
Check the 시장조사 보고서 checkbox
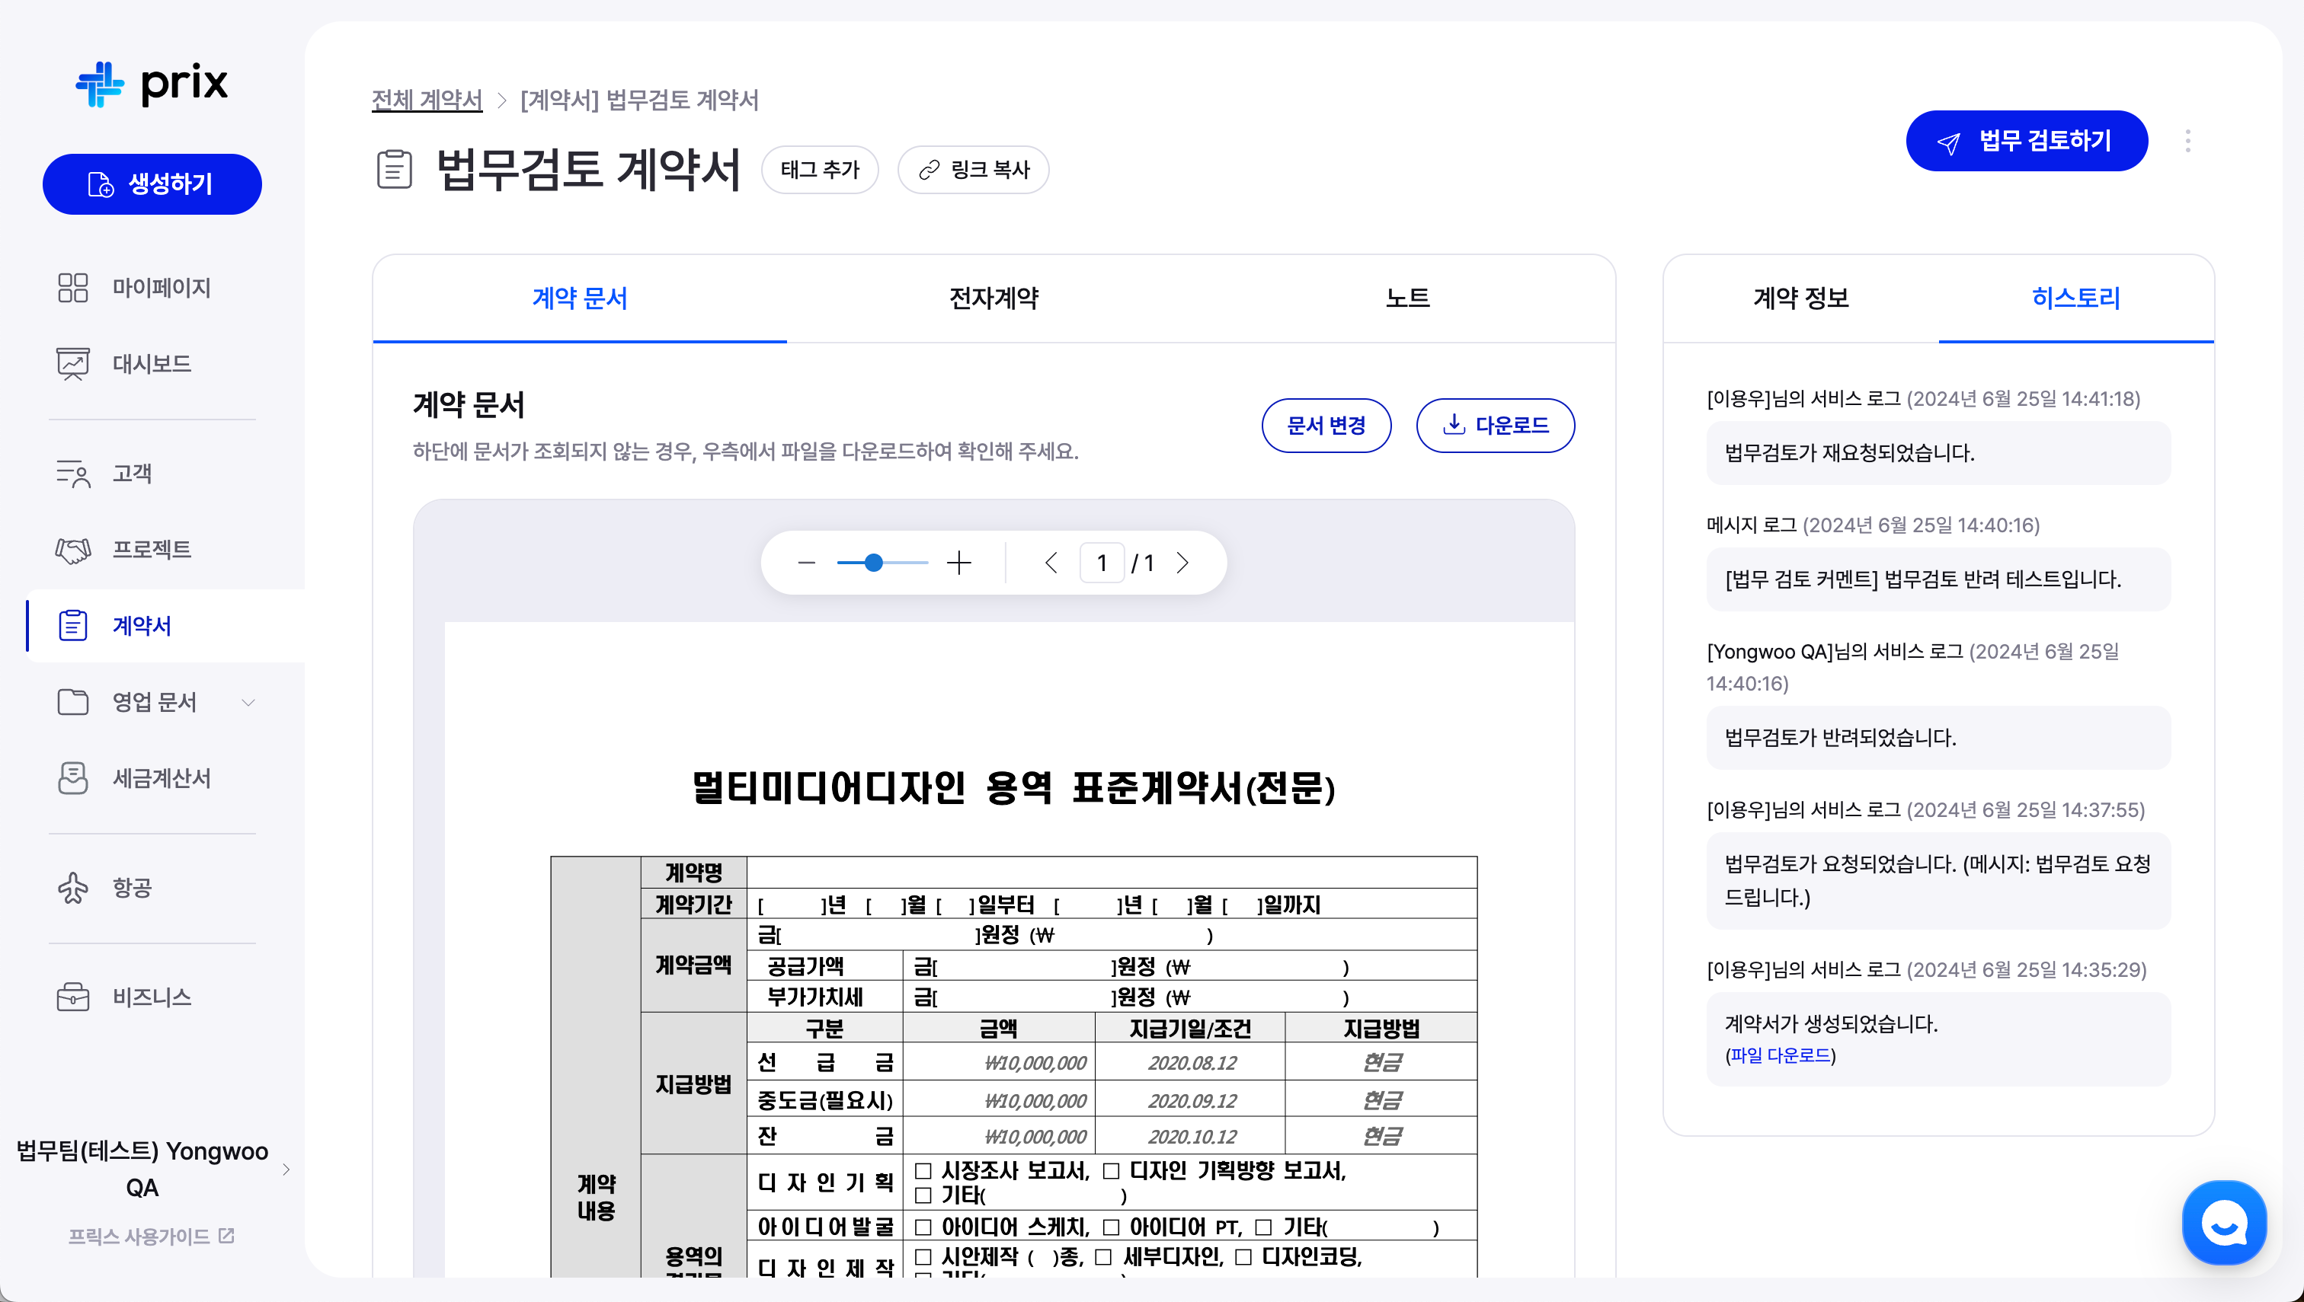(923, 1170)
